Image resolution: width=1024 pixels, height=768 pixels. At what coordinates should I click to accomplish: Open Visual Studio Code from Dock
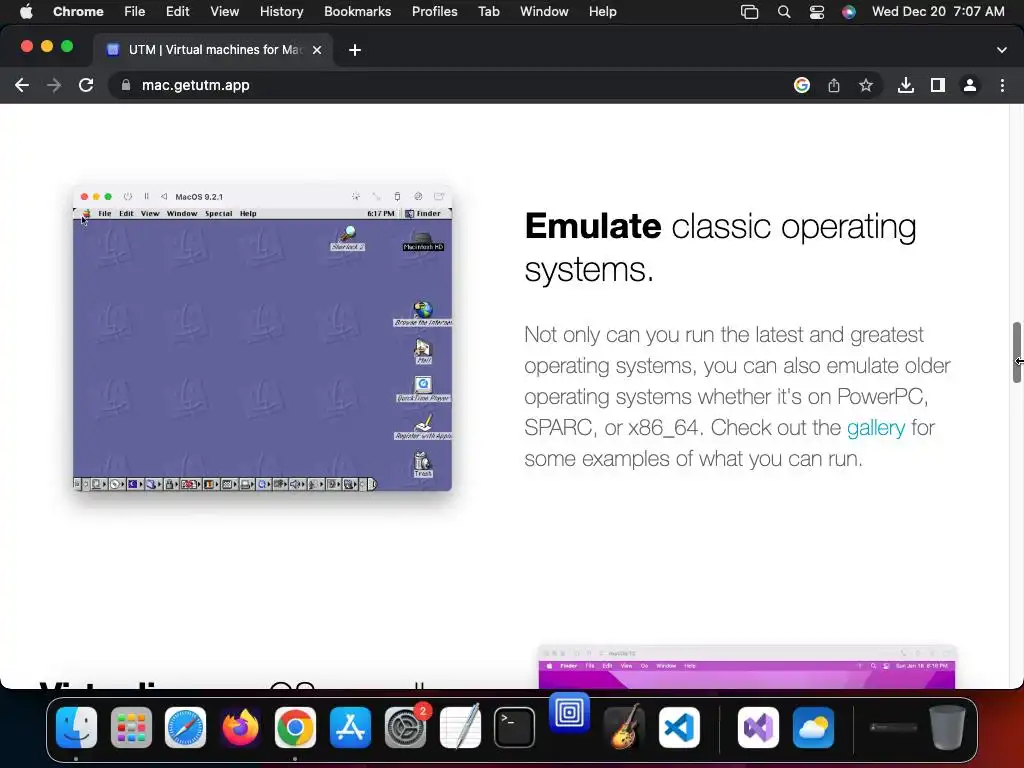click(679, 727)
